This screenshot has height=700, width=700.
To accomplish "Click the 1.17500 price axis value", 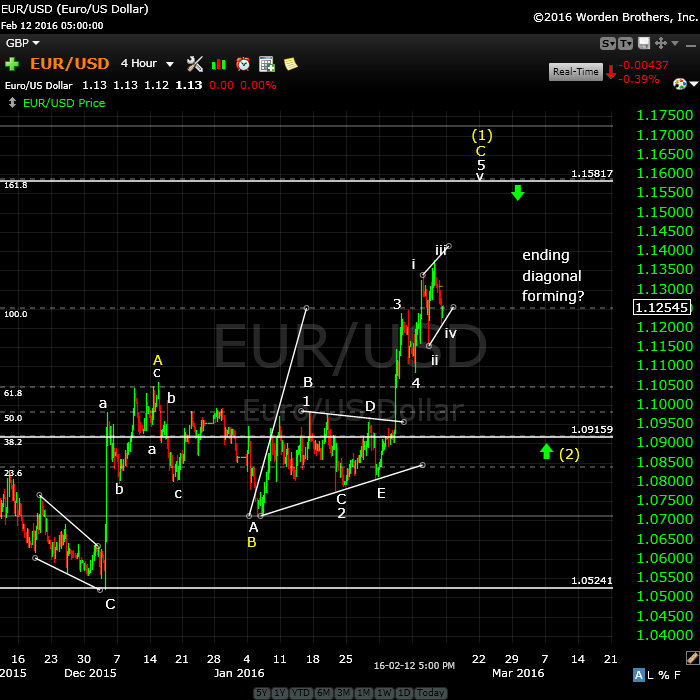I will pos(664,115).
